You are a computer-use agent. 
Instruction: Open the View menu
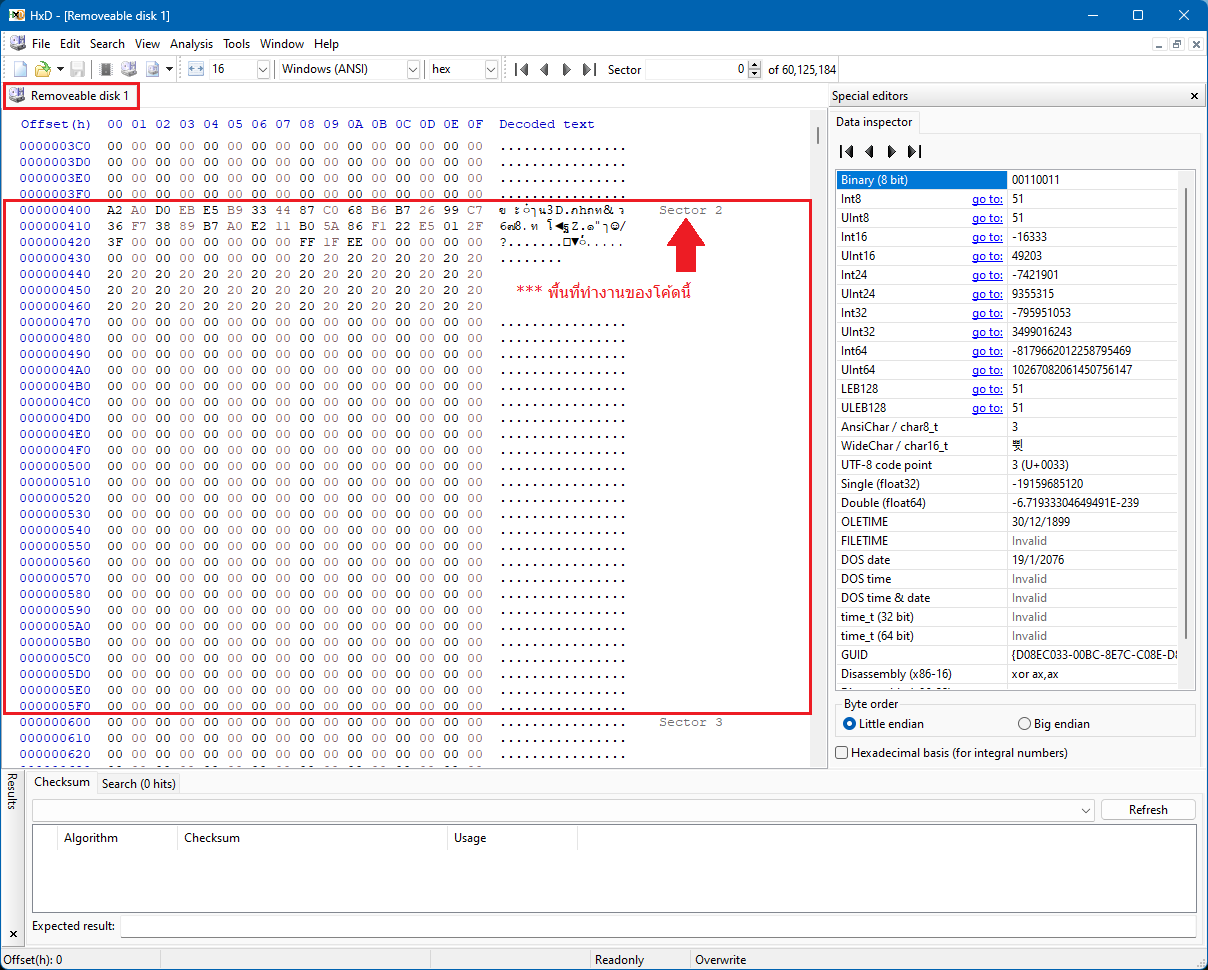click(148, 44)
